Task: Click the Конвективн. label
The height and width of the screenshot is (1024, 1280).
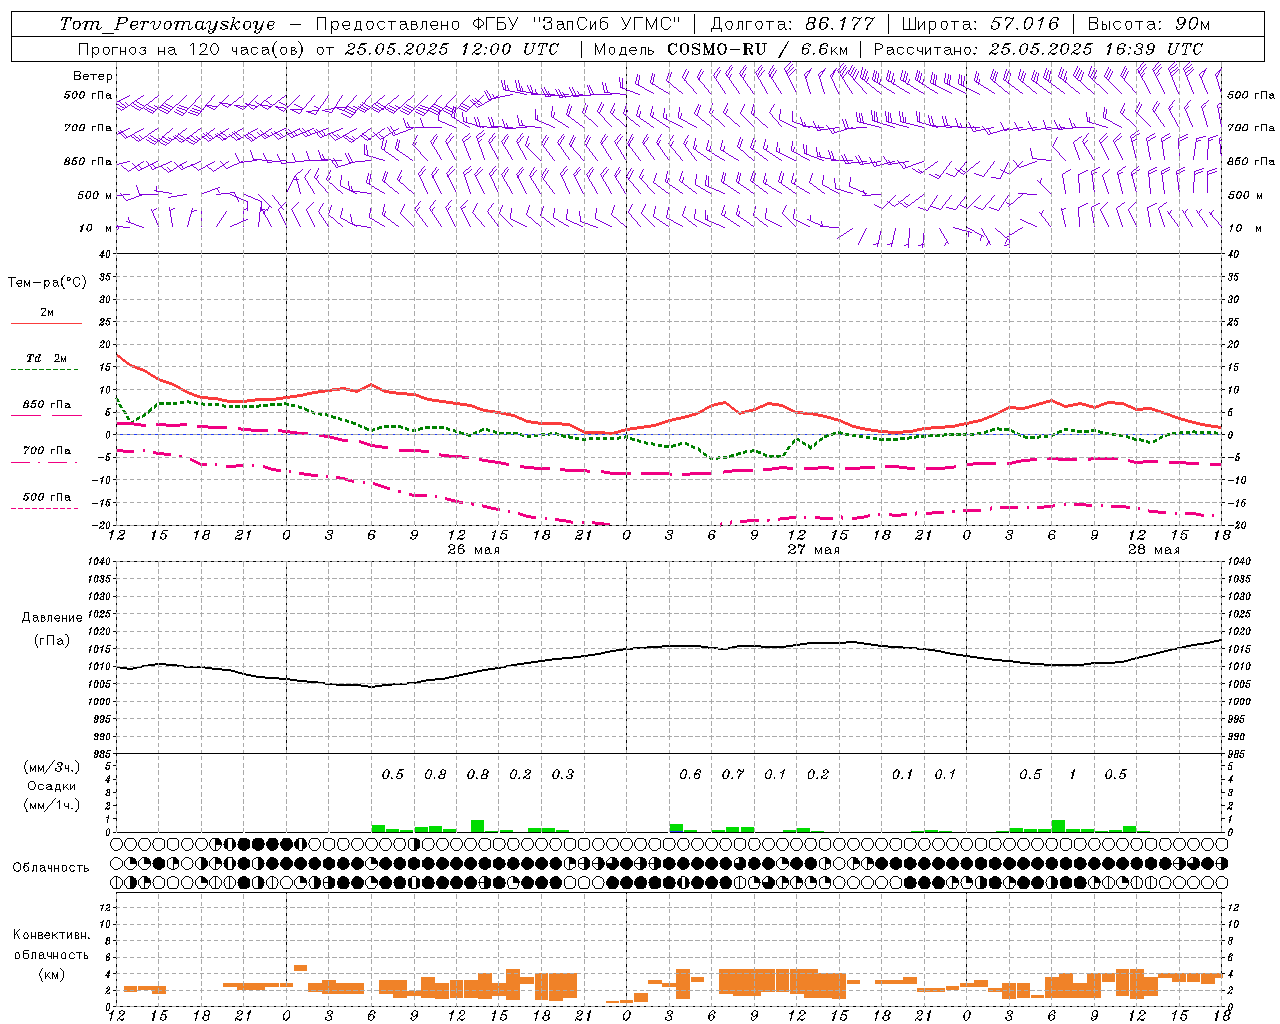Action: [x=51, y=935]
